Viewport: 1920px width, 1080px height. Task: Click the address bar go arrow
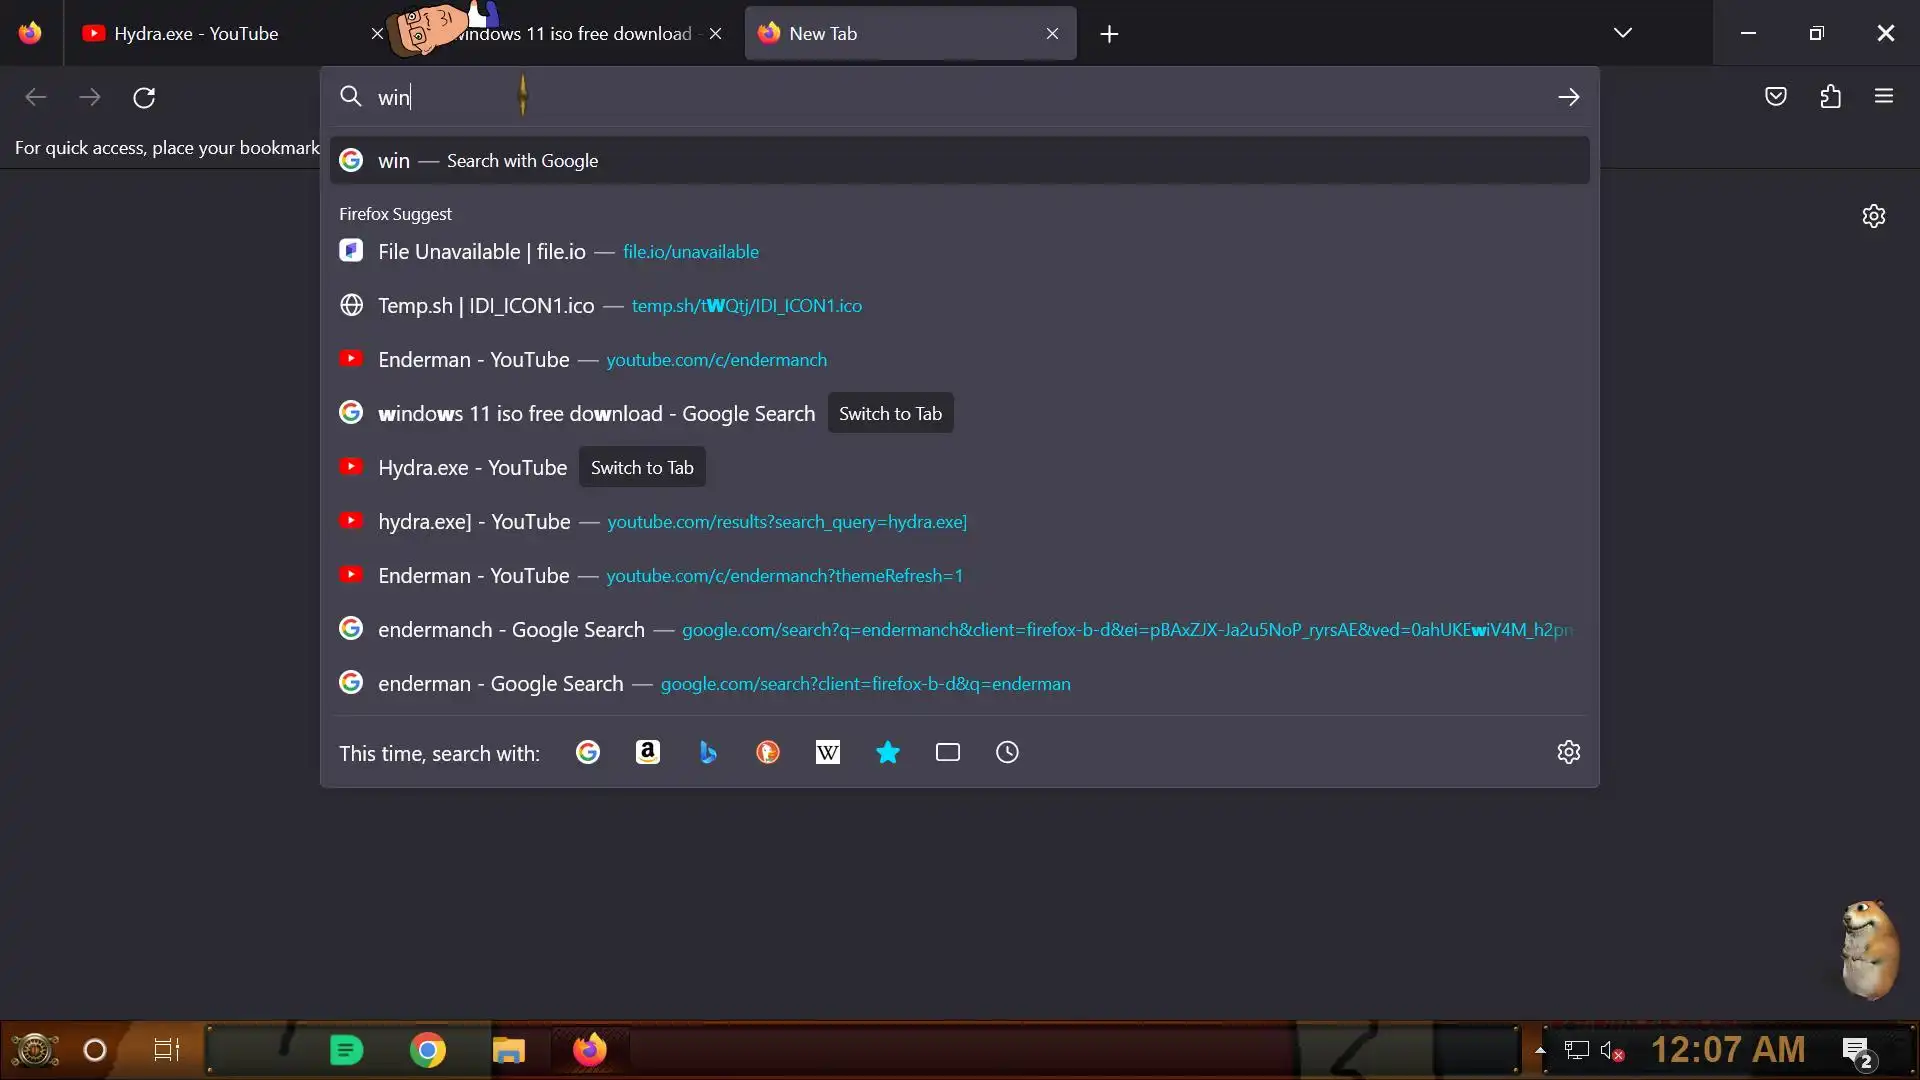1568,97
